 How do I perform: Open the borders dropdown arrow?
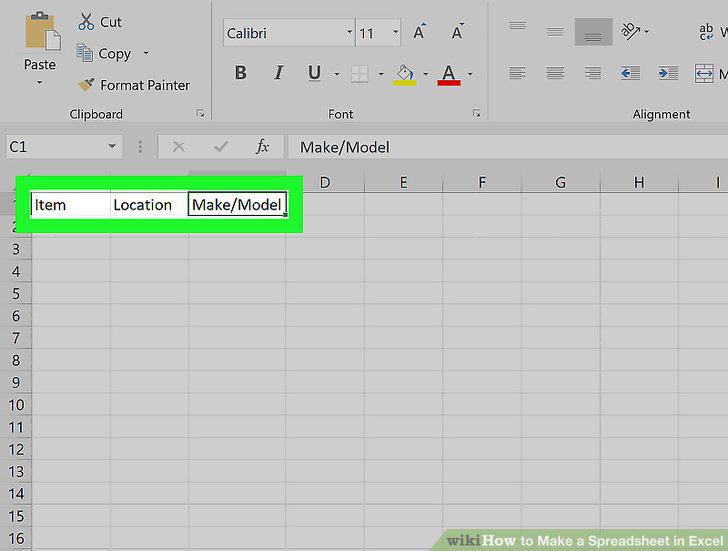(381, 74)
